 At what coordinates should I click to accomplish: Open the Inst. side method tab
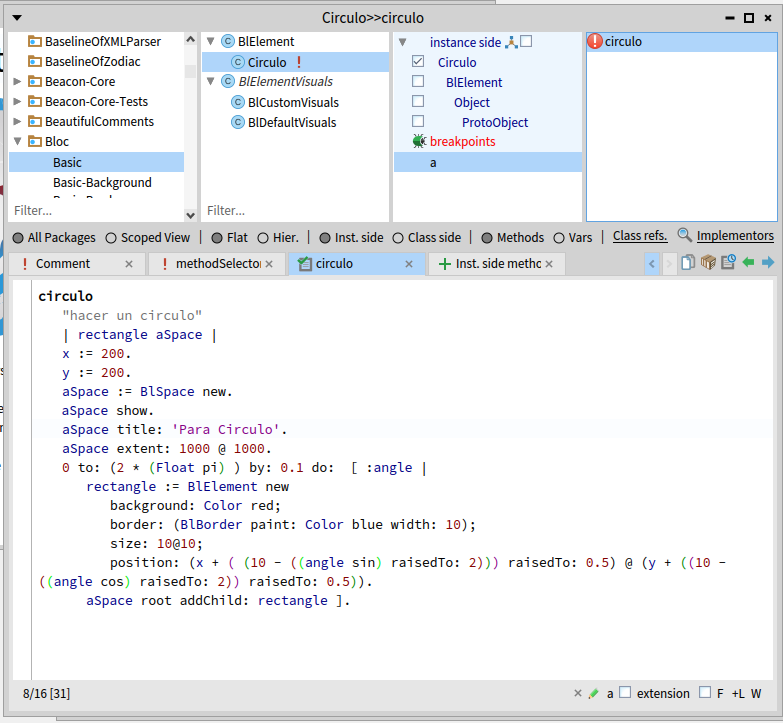pyautogui.click(x=497, y=264)
